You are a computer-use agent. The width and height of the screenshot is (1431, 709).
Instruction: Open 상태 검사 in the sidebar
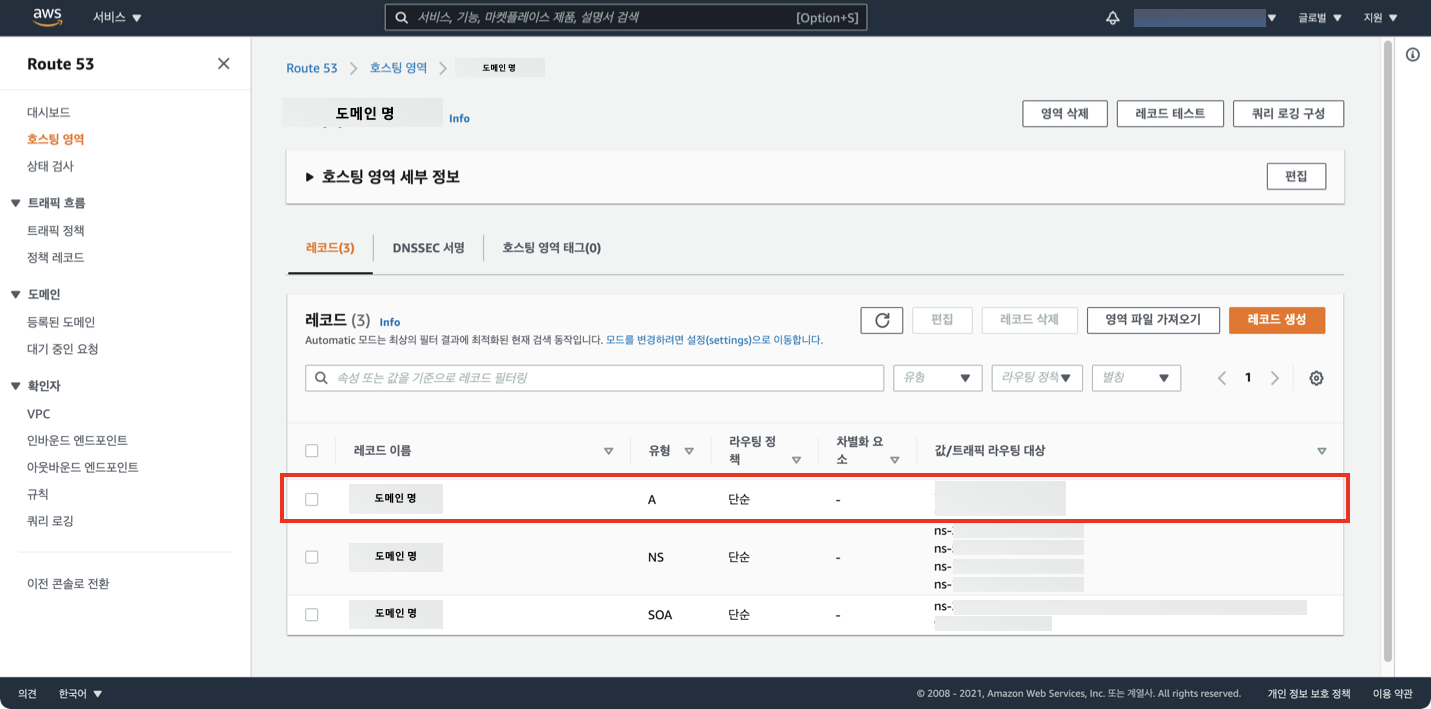pyautogui.click(x=50, y=167)
